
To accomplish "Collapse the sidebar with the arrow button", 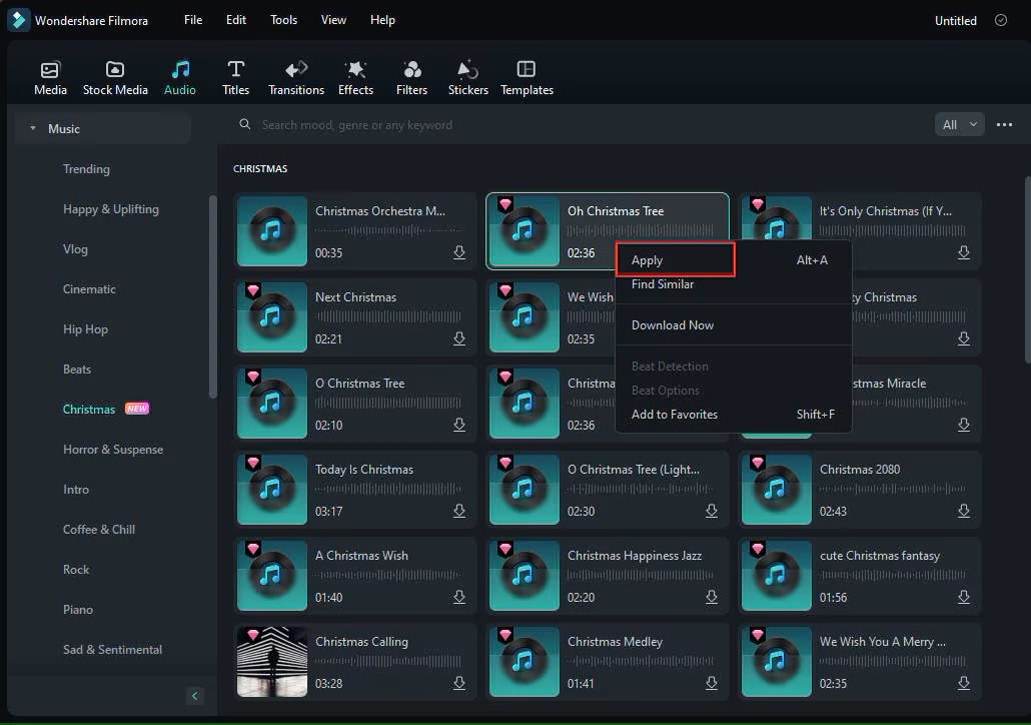I will tap(195, 695).
